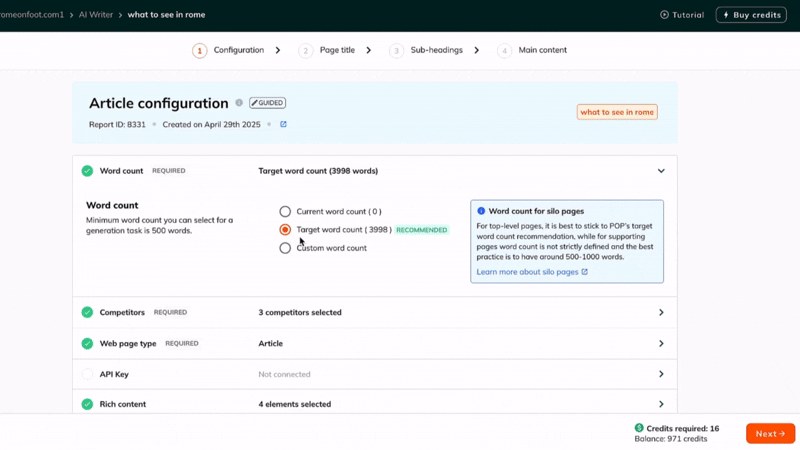
Task: Open the external link icon next to creation date
Action: pos(283,124)
